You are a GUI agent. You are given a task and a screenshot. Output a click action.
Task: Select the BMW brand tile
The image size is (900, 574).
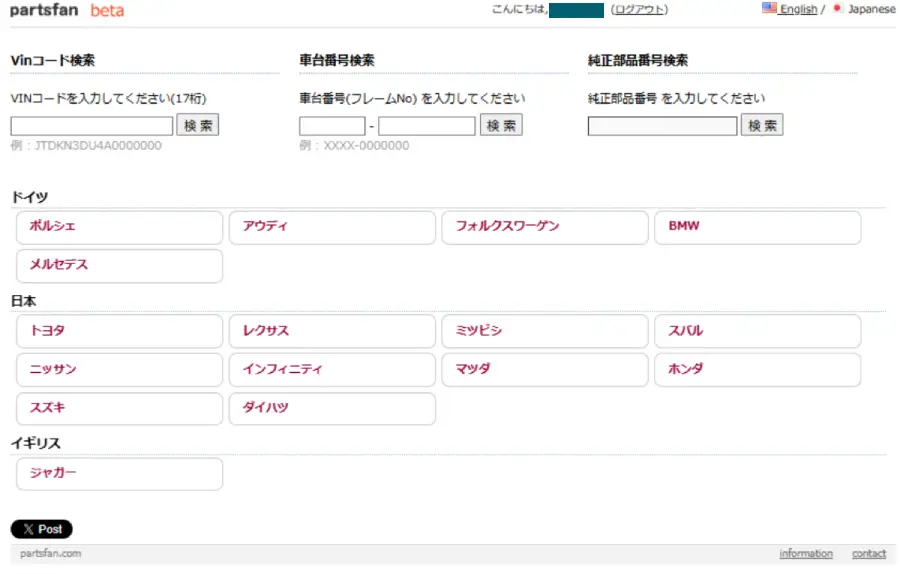[x=757, y=227]
